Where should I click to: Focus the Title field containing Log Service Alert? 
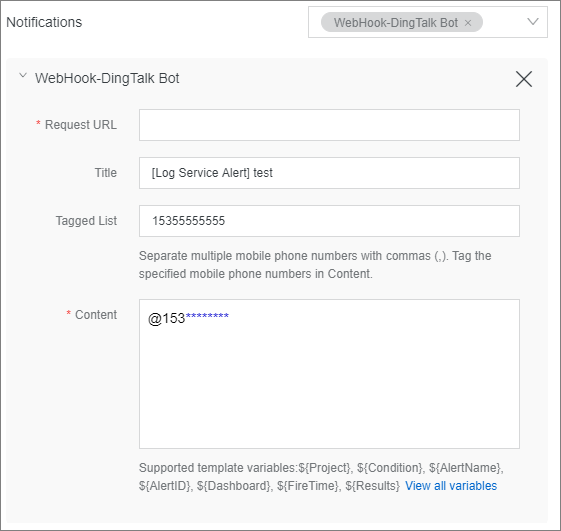pyautogui.click(x=329, y=173)
